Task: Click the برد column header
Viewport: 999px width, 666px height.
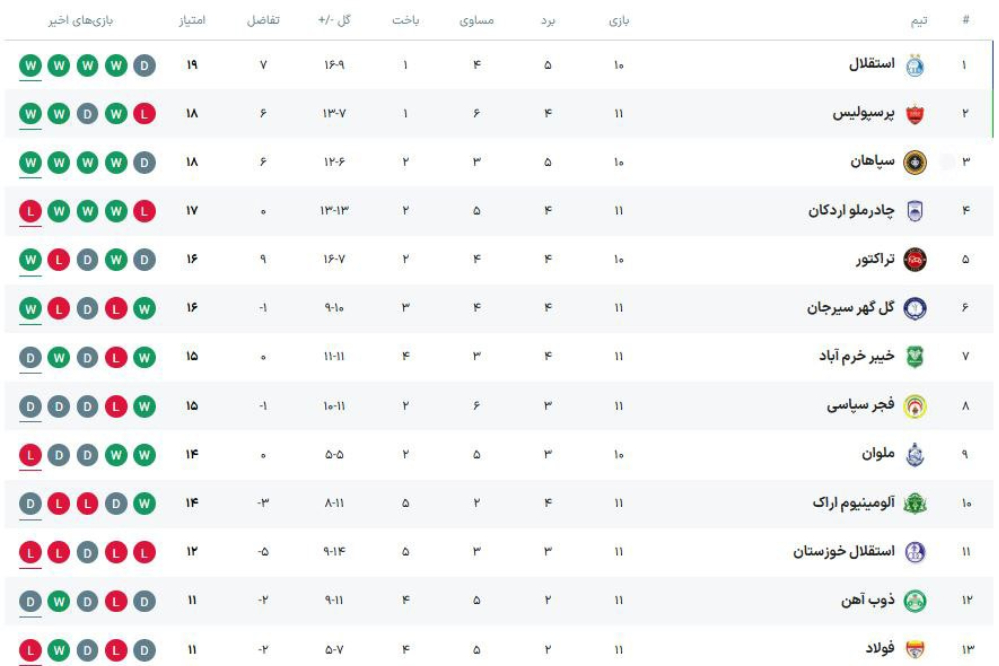Action: point(548,21)
